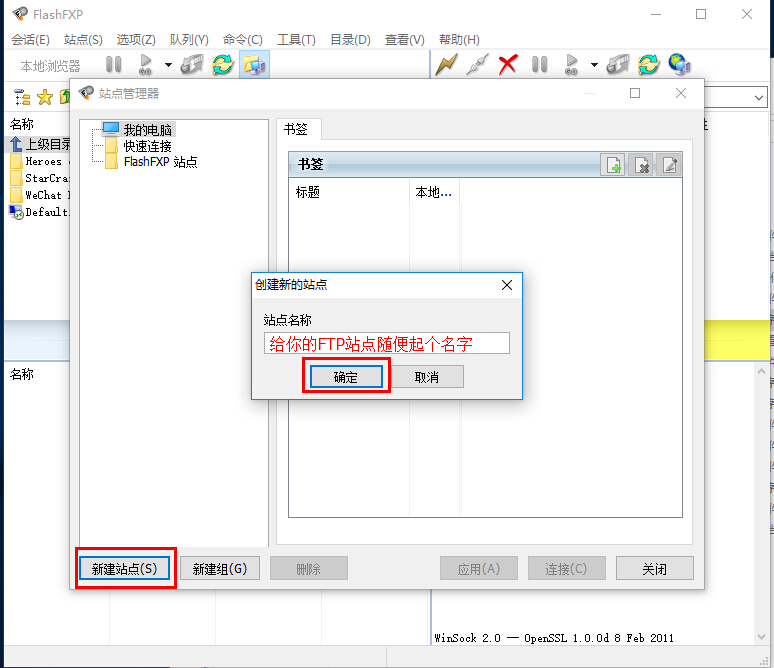774x668 pixels.
Task: Close the 创建新的站点 dialog
Action: (x=507, y=285)
